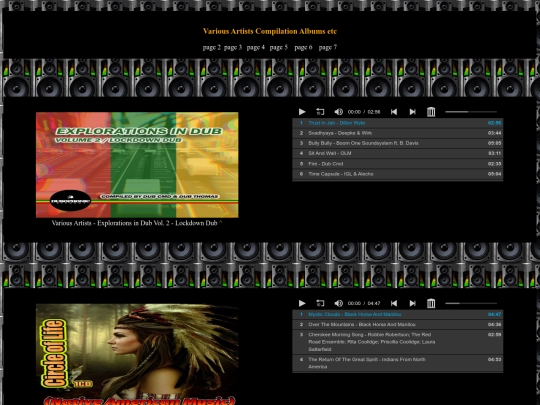The width and height of the screenshot is (540, 405).
Task: Select track Svadhyaya - Deepke & Wirk
Action: [397, 133]
